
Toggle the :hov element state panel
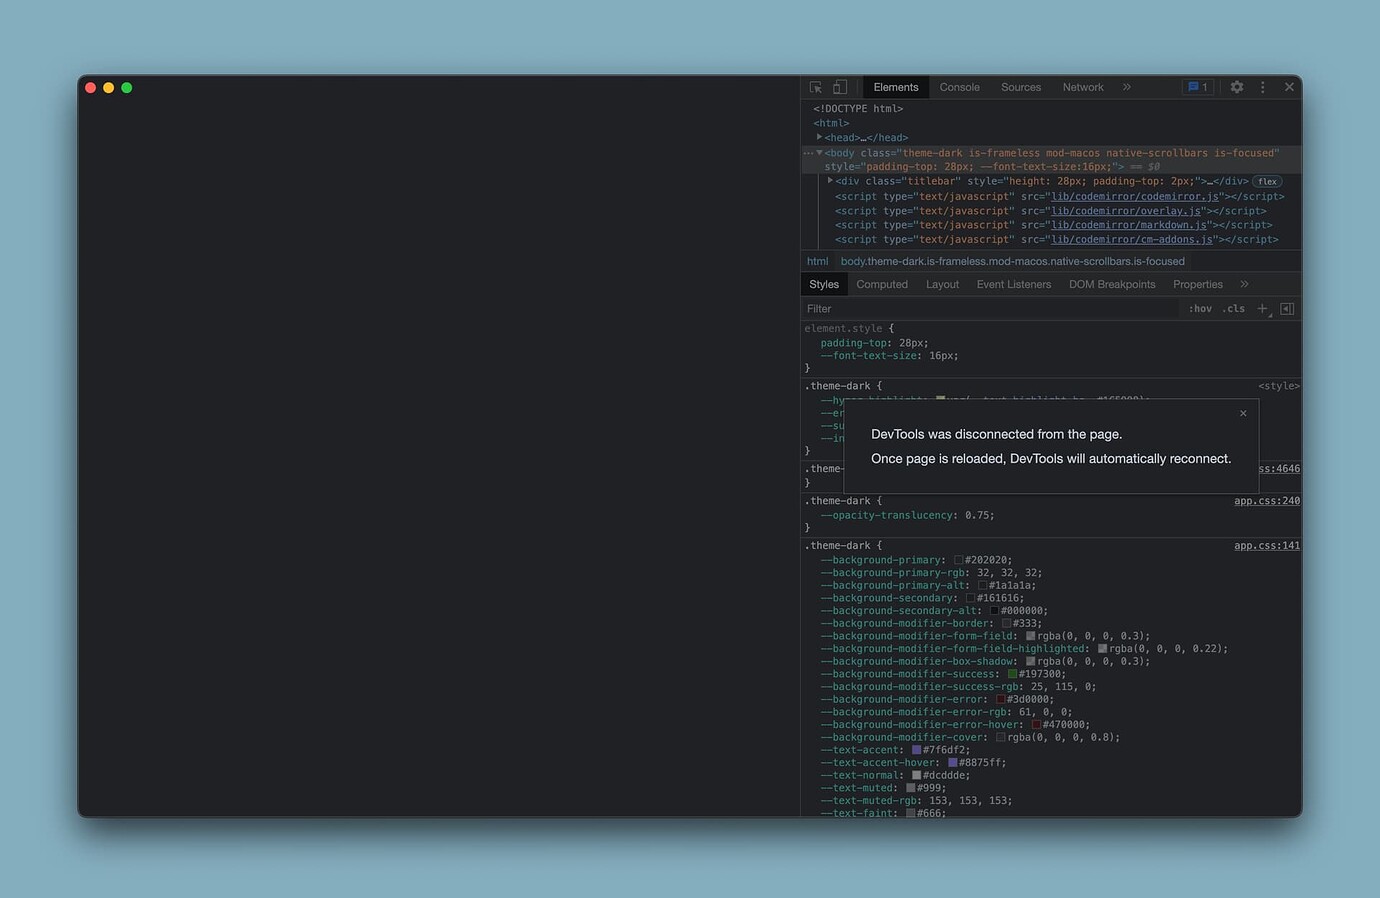coord(1200,309)
